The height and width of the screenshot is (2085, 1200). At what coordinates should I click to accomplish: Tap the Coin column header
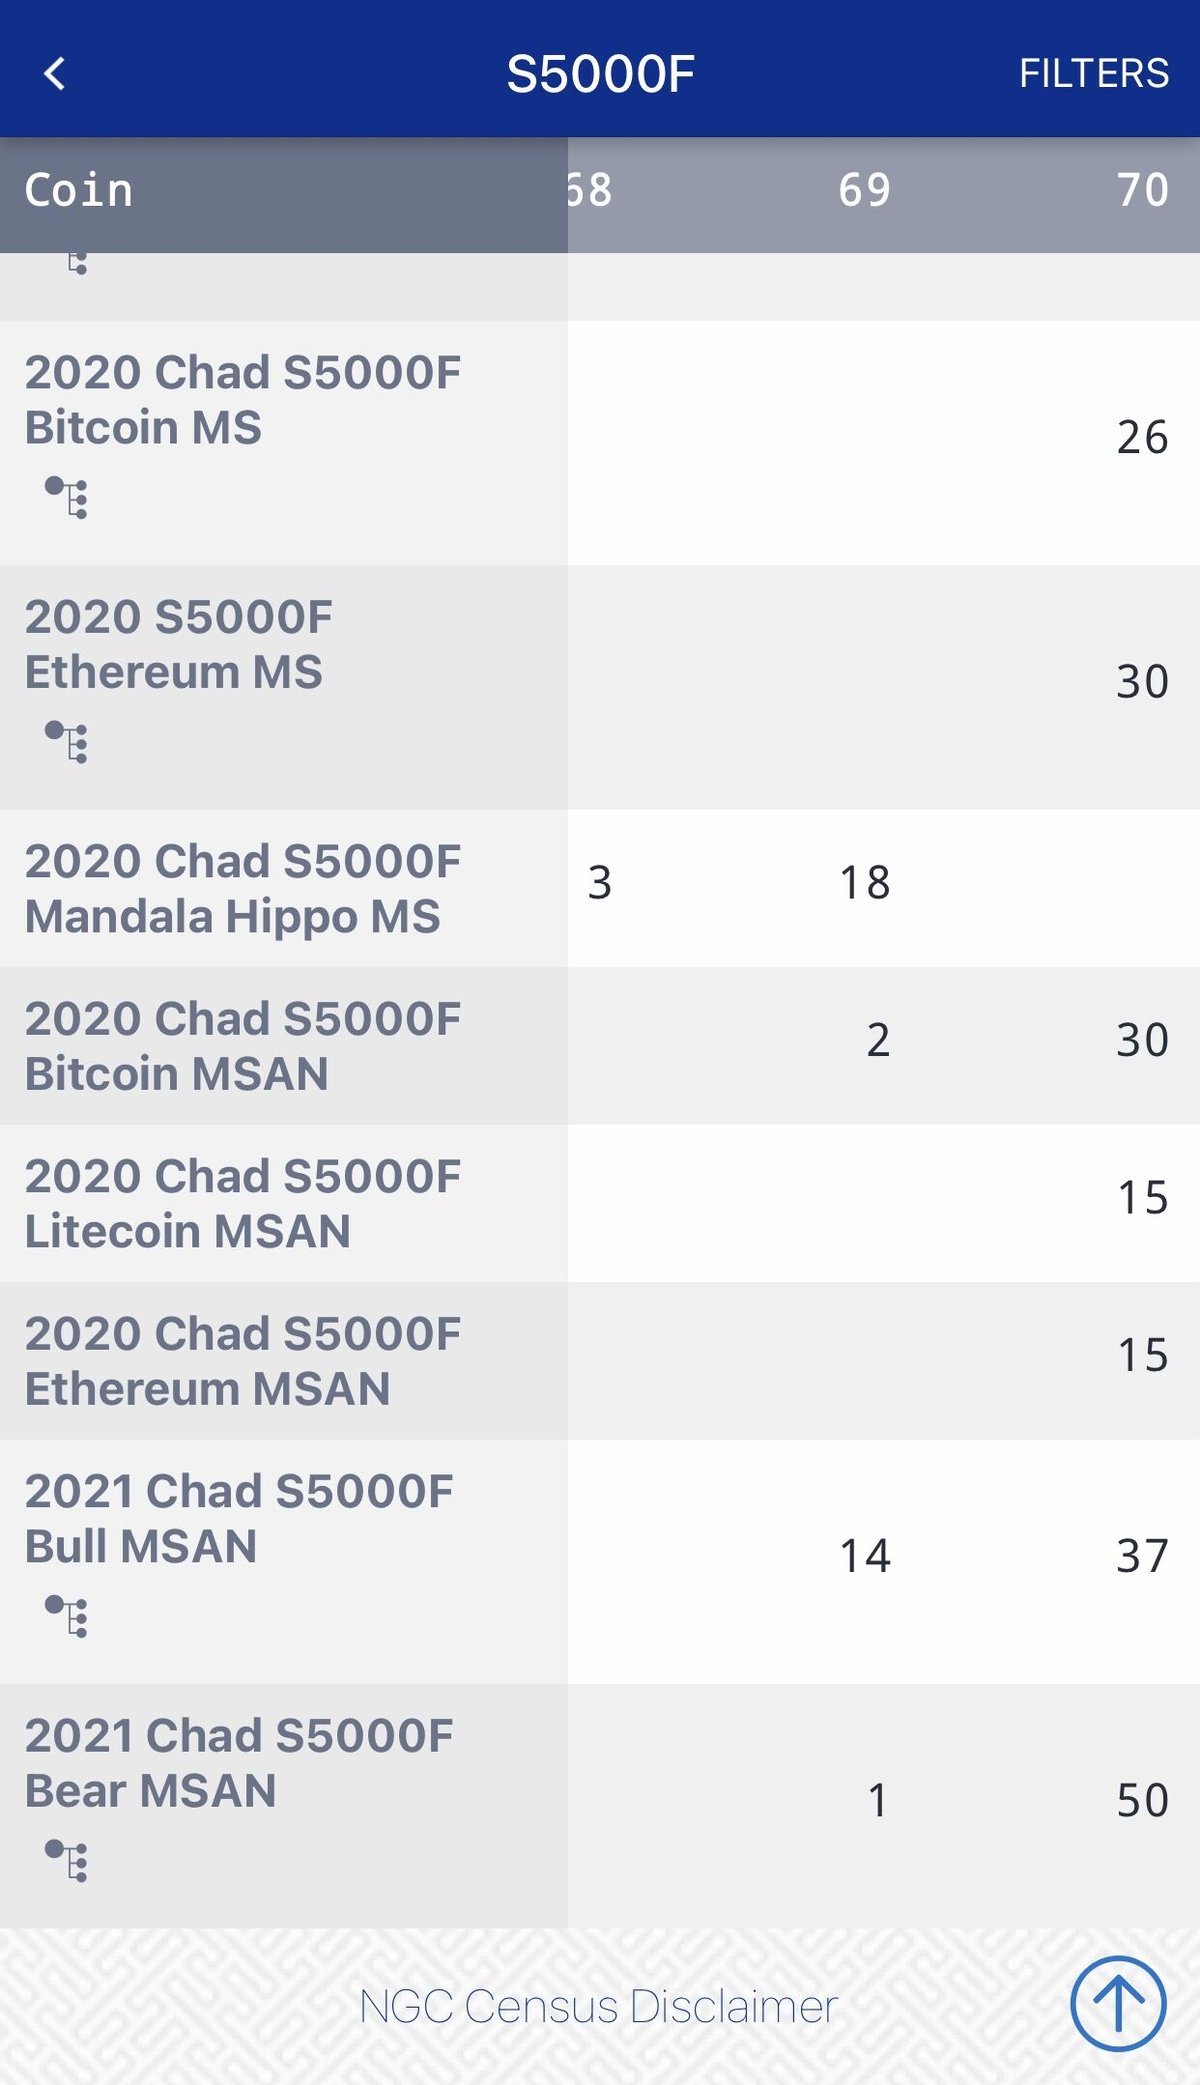point(80,190)
